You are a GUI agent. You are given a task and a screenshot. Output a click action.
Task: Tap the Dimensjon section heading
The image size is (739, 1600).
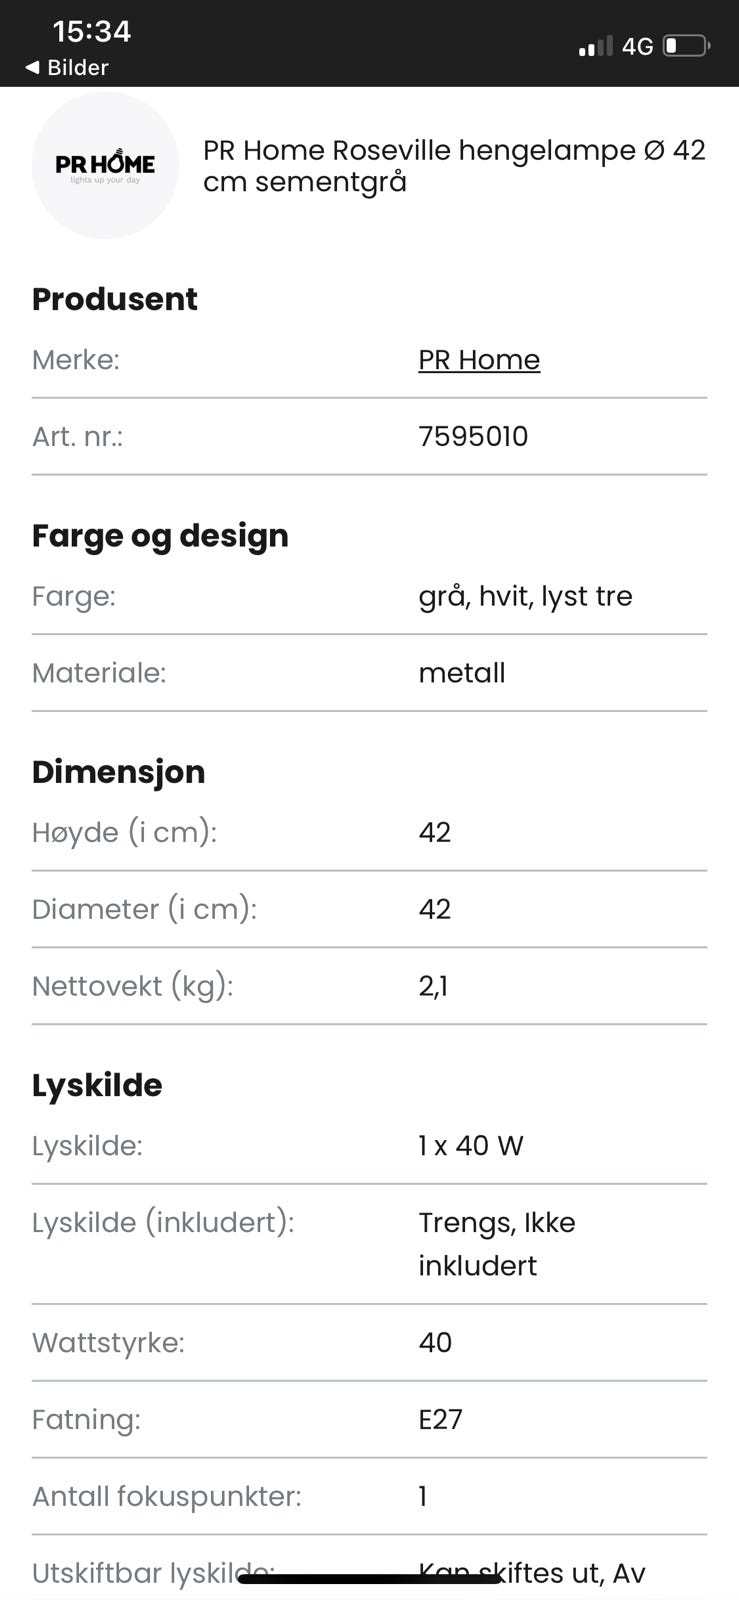(118, 772)
